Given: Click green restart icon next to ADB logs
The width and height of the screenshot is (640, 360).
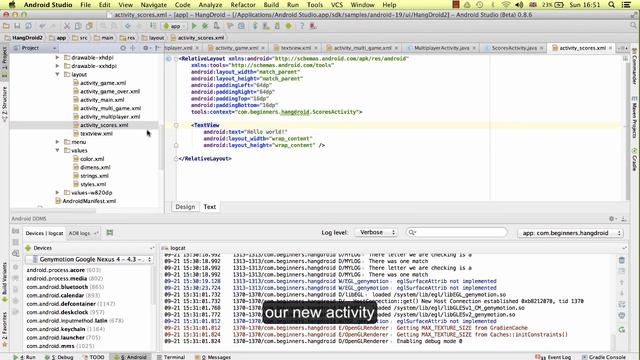Looking at the screenshot, I should pos(110,233).
